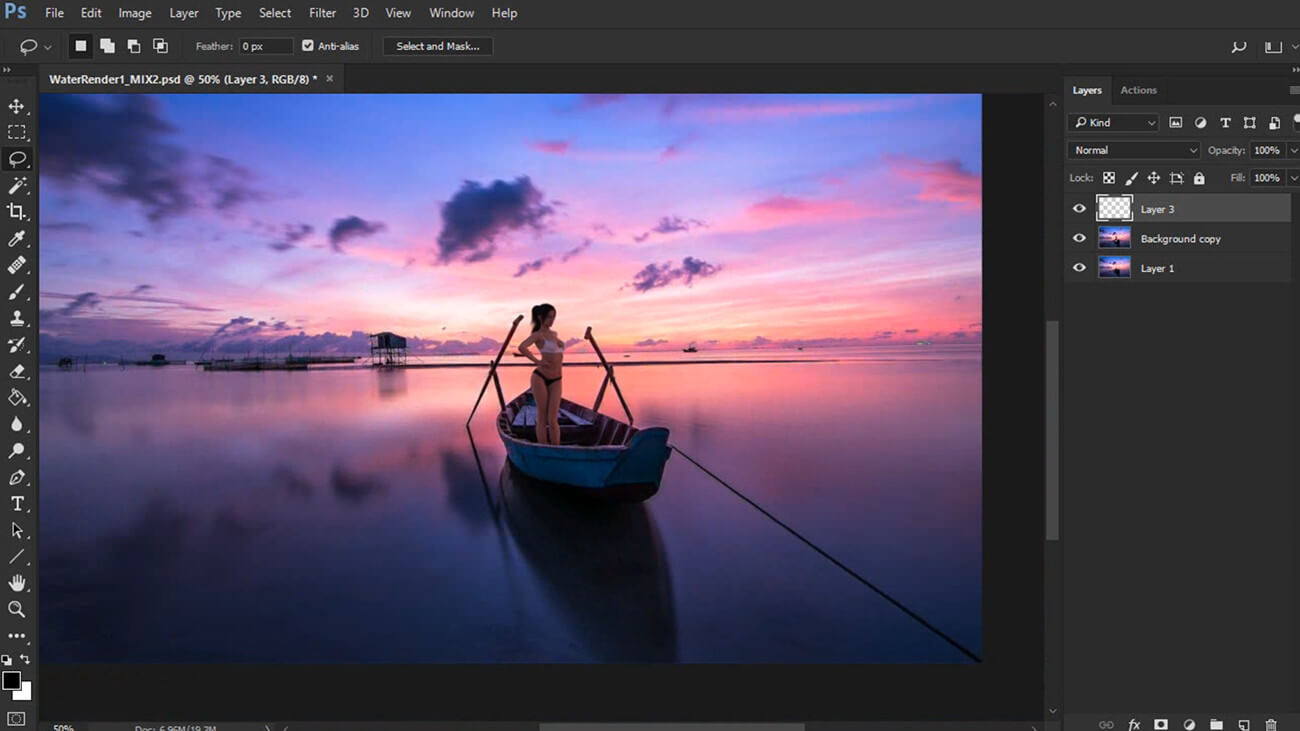Click the Feather value input field
Screen dimensions: 1300x731
pyautogui.click(x=265, y=46)
